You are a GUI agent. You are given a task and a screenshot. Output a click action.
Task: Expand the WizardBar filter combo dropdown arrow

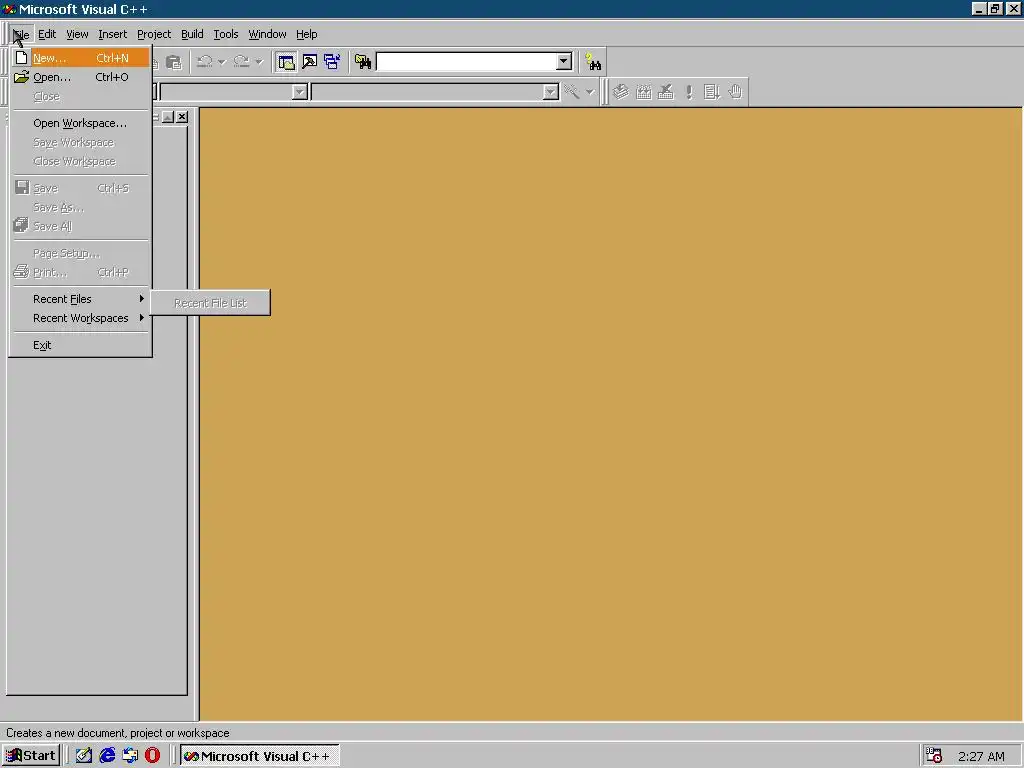pyautogui.click(x=300, y=92)
